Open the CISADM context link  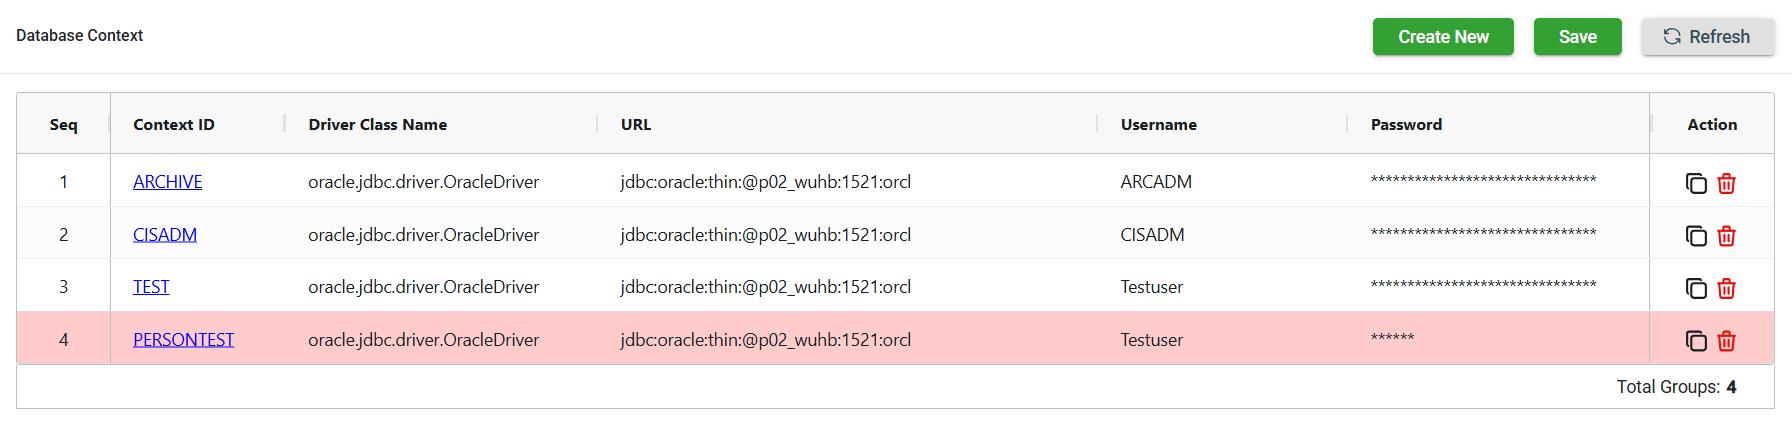(x=165, y=235)
